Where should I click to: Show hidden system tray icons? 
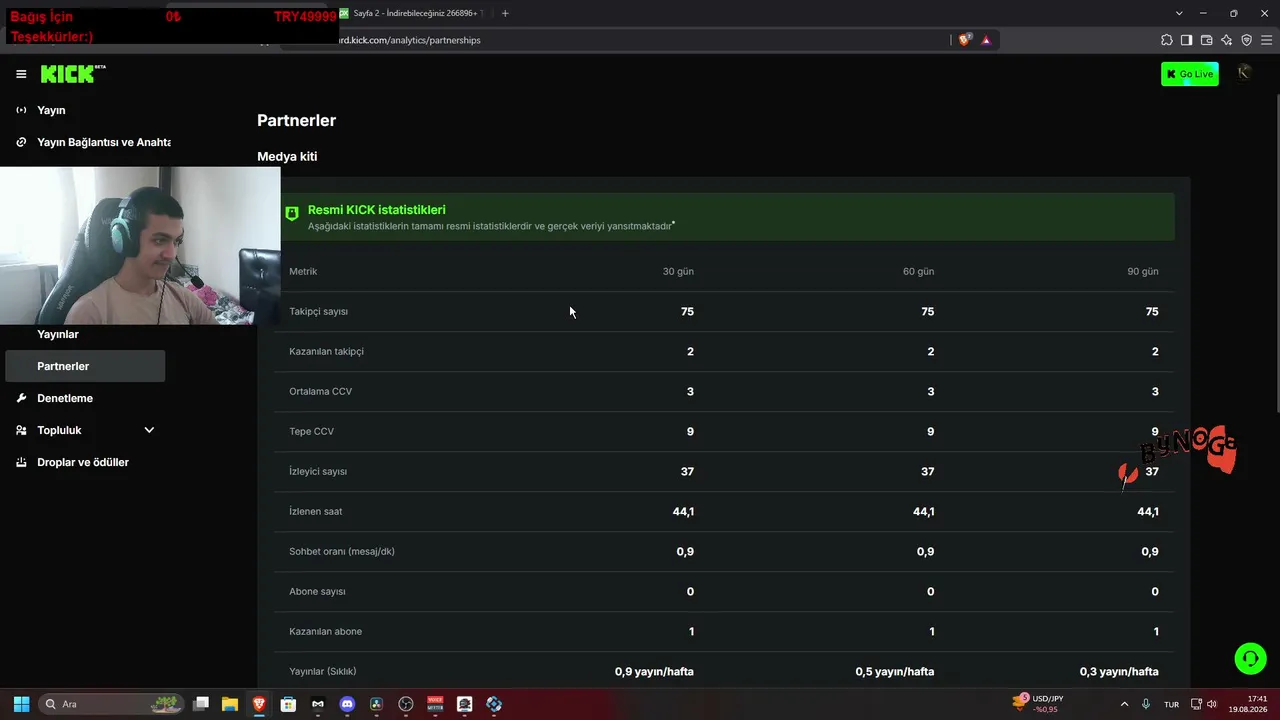[1124, 704]
